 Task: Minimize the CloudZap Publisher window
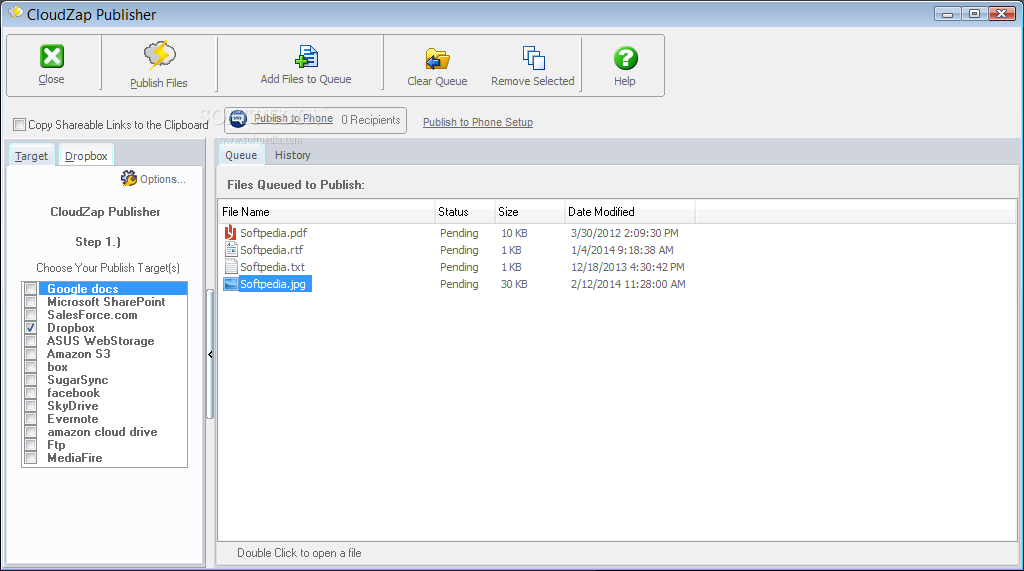[x=948, y=13]
